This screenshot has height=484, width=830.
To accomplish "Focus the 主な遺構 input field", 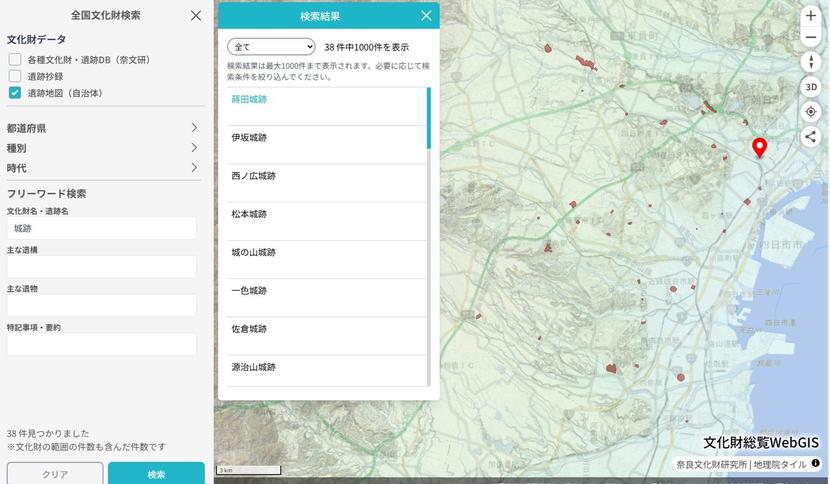I will pos(102,267).
